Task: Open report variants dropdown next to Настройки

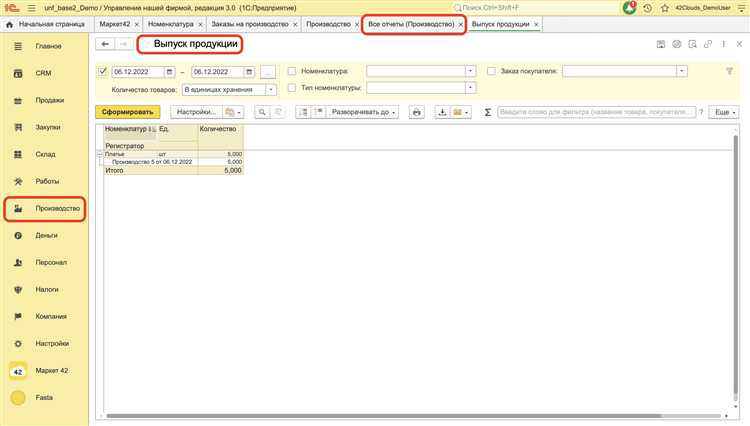Action: pos(233,112)
